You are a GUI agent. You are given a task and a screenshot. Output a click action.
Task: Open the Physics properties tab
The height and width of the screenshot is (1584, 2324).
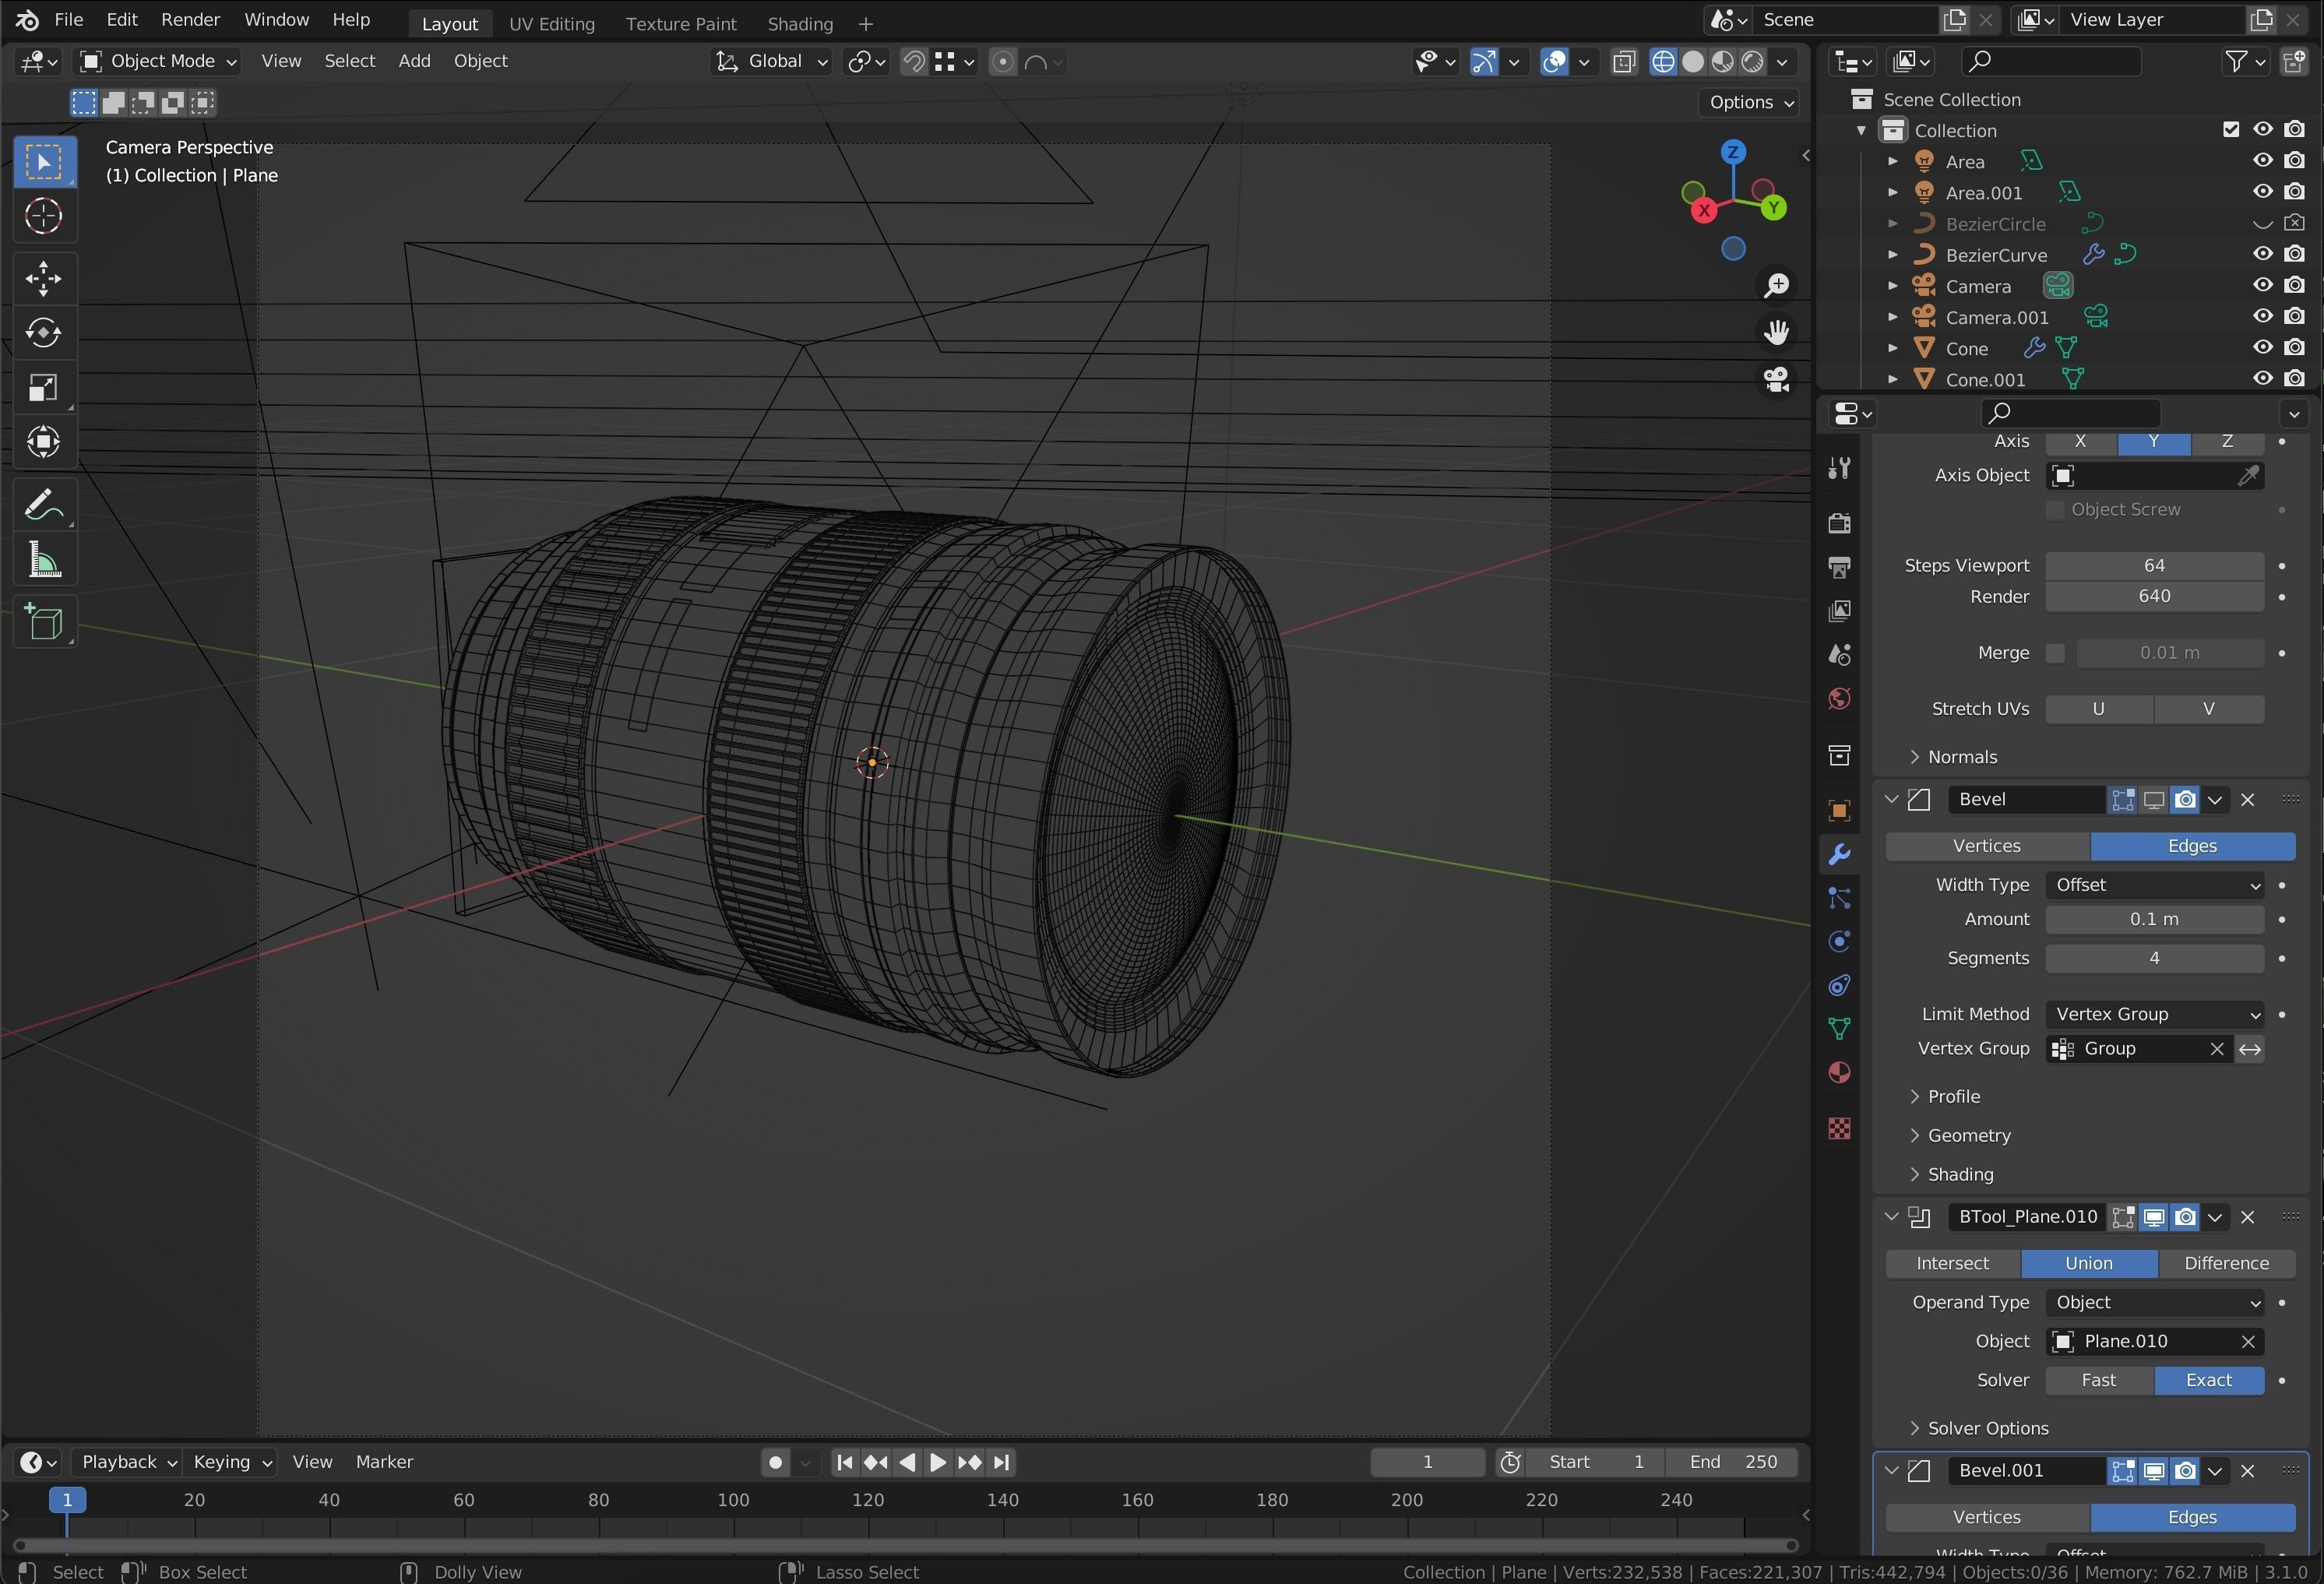(x=1839, y=942)
